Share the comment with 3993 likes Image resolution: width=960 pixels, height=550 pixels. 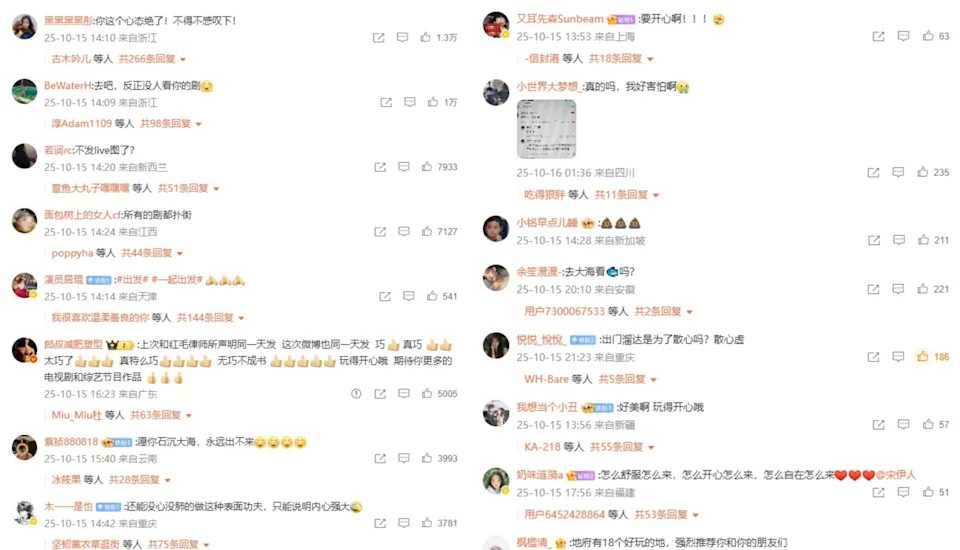coord(380,458)
